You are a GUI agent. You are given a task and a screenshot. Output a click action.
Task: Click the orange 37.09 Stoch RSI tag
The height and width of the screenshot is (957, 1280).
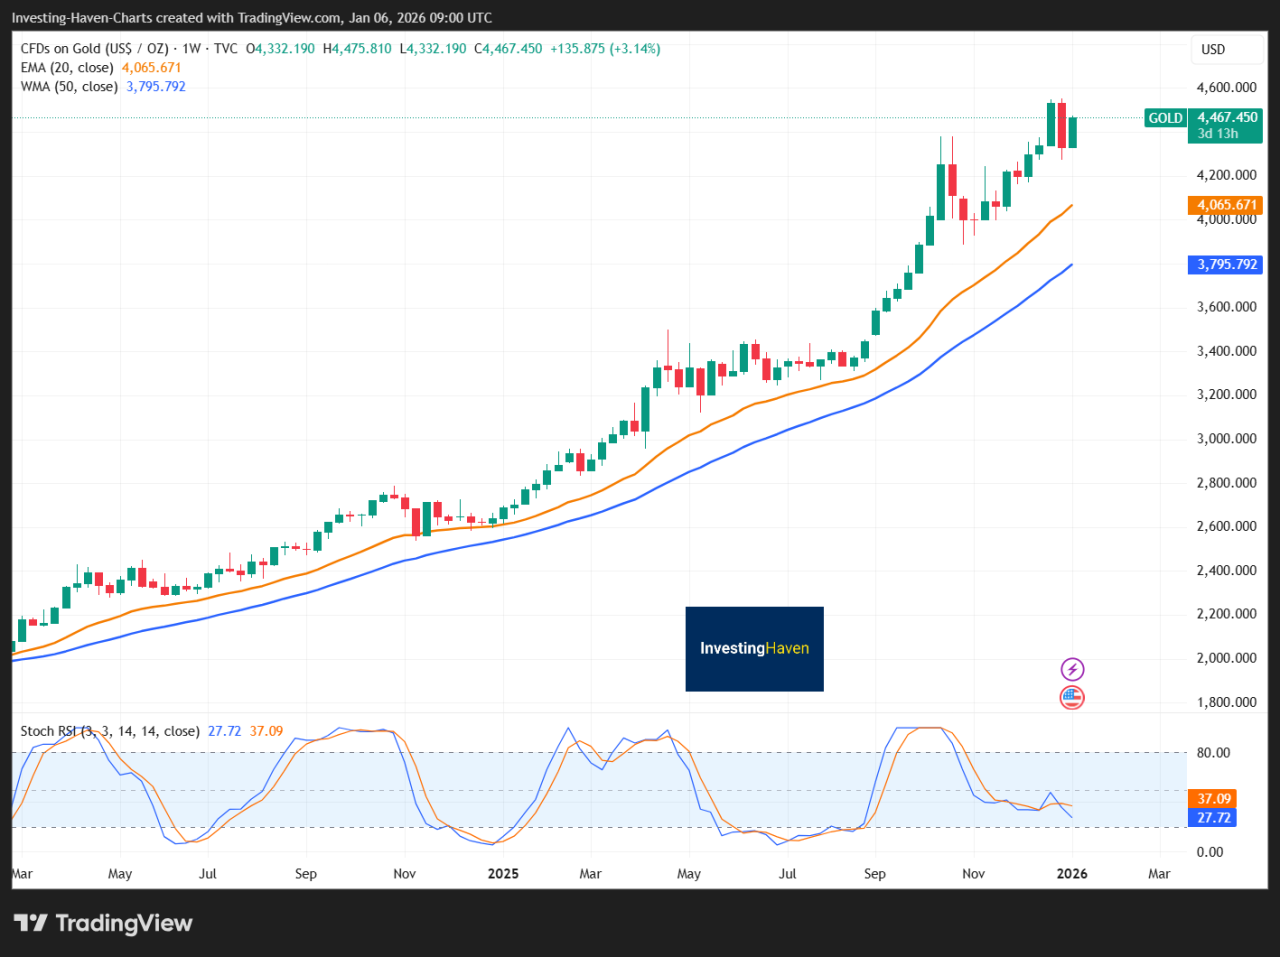(1214, 799)
